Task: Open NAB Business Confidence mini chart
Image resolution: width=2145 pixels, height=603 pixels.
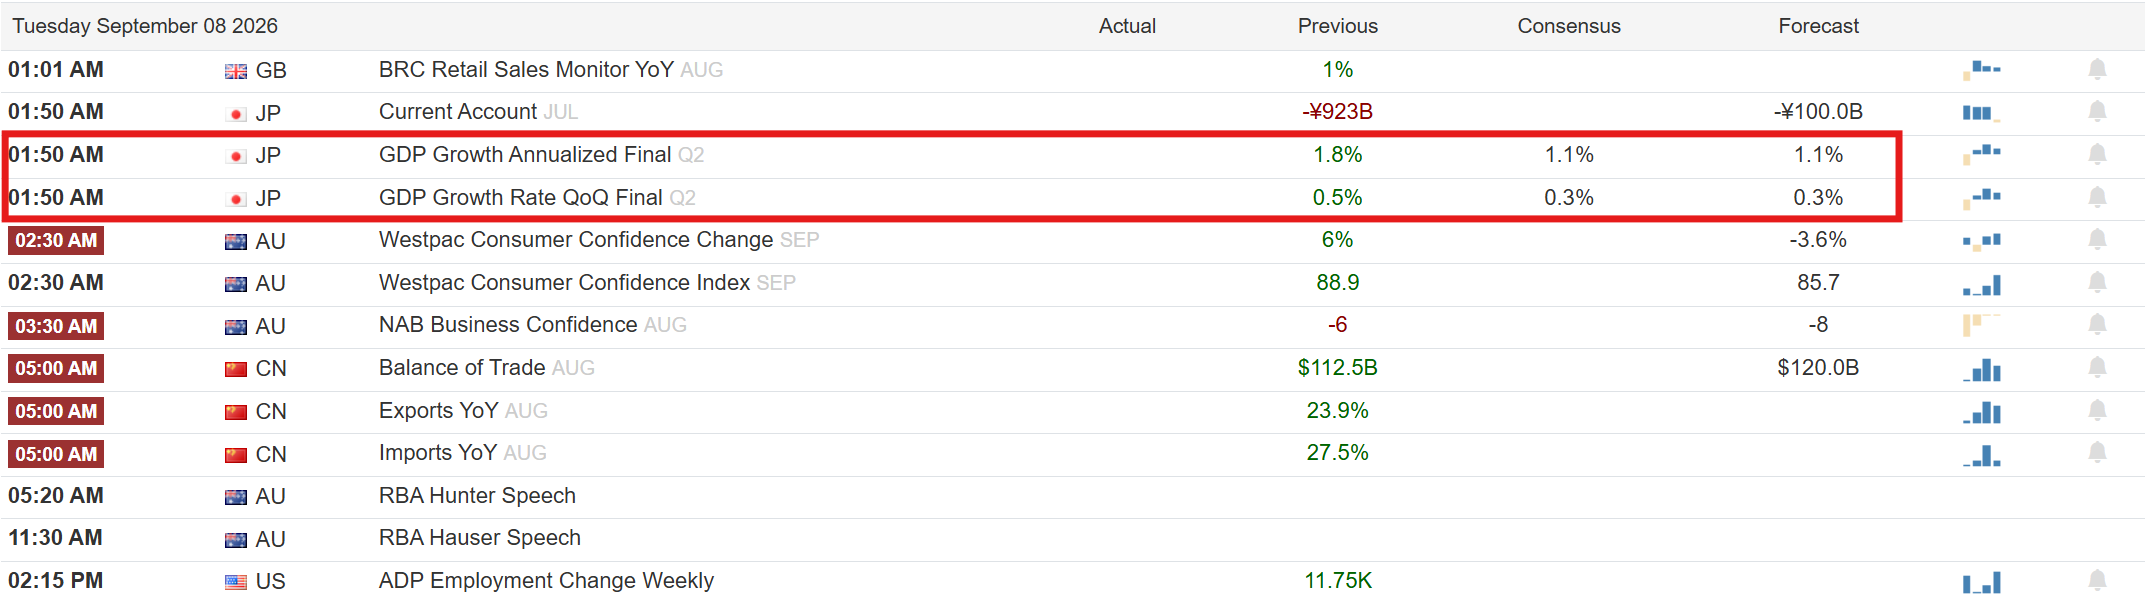Action: click(x=1981, y=324)
